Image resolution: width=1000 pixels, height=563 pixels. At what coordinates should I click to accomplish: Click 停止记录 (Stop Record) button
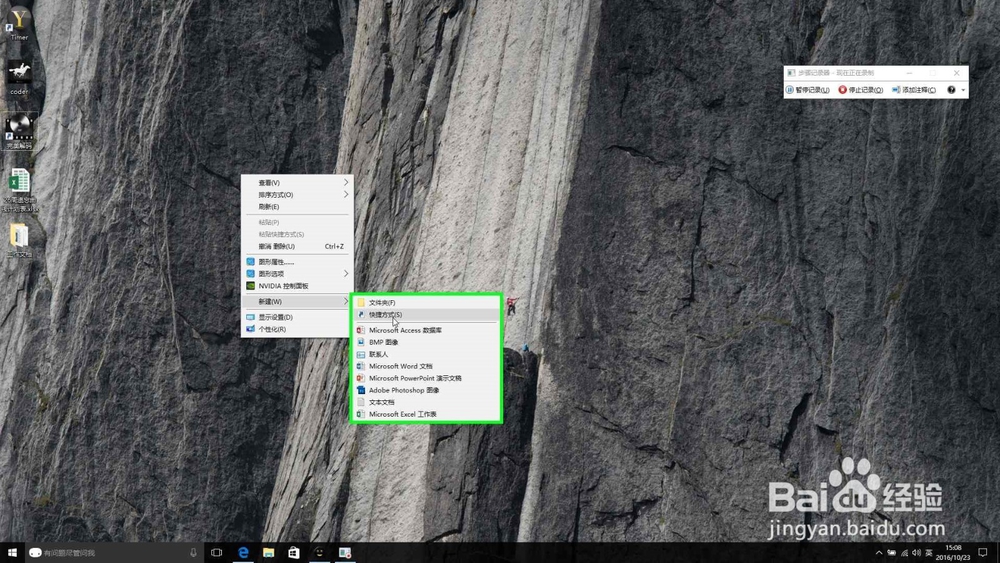pyautogui.click(x=860, y=90)
